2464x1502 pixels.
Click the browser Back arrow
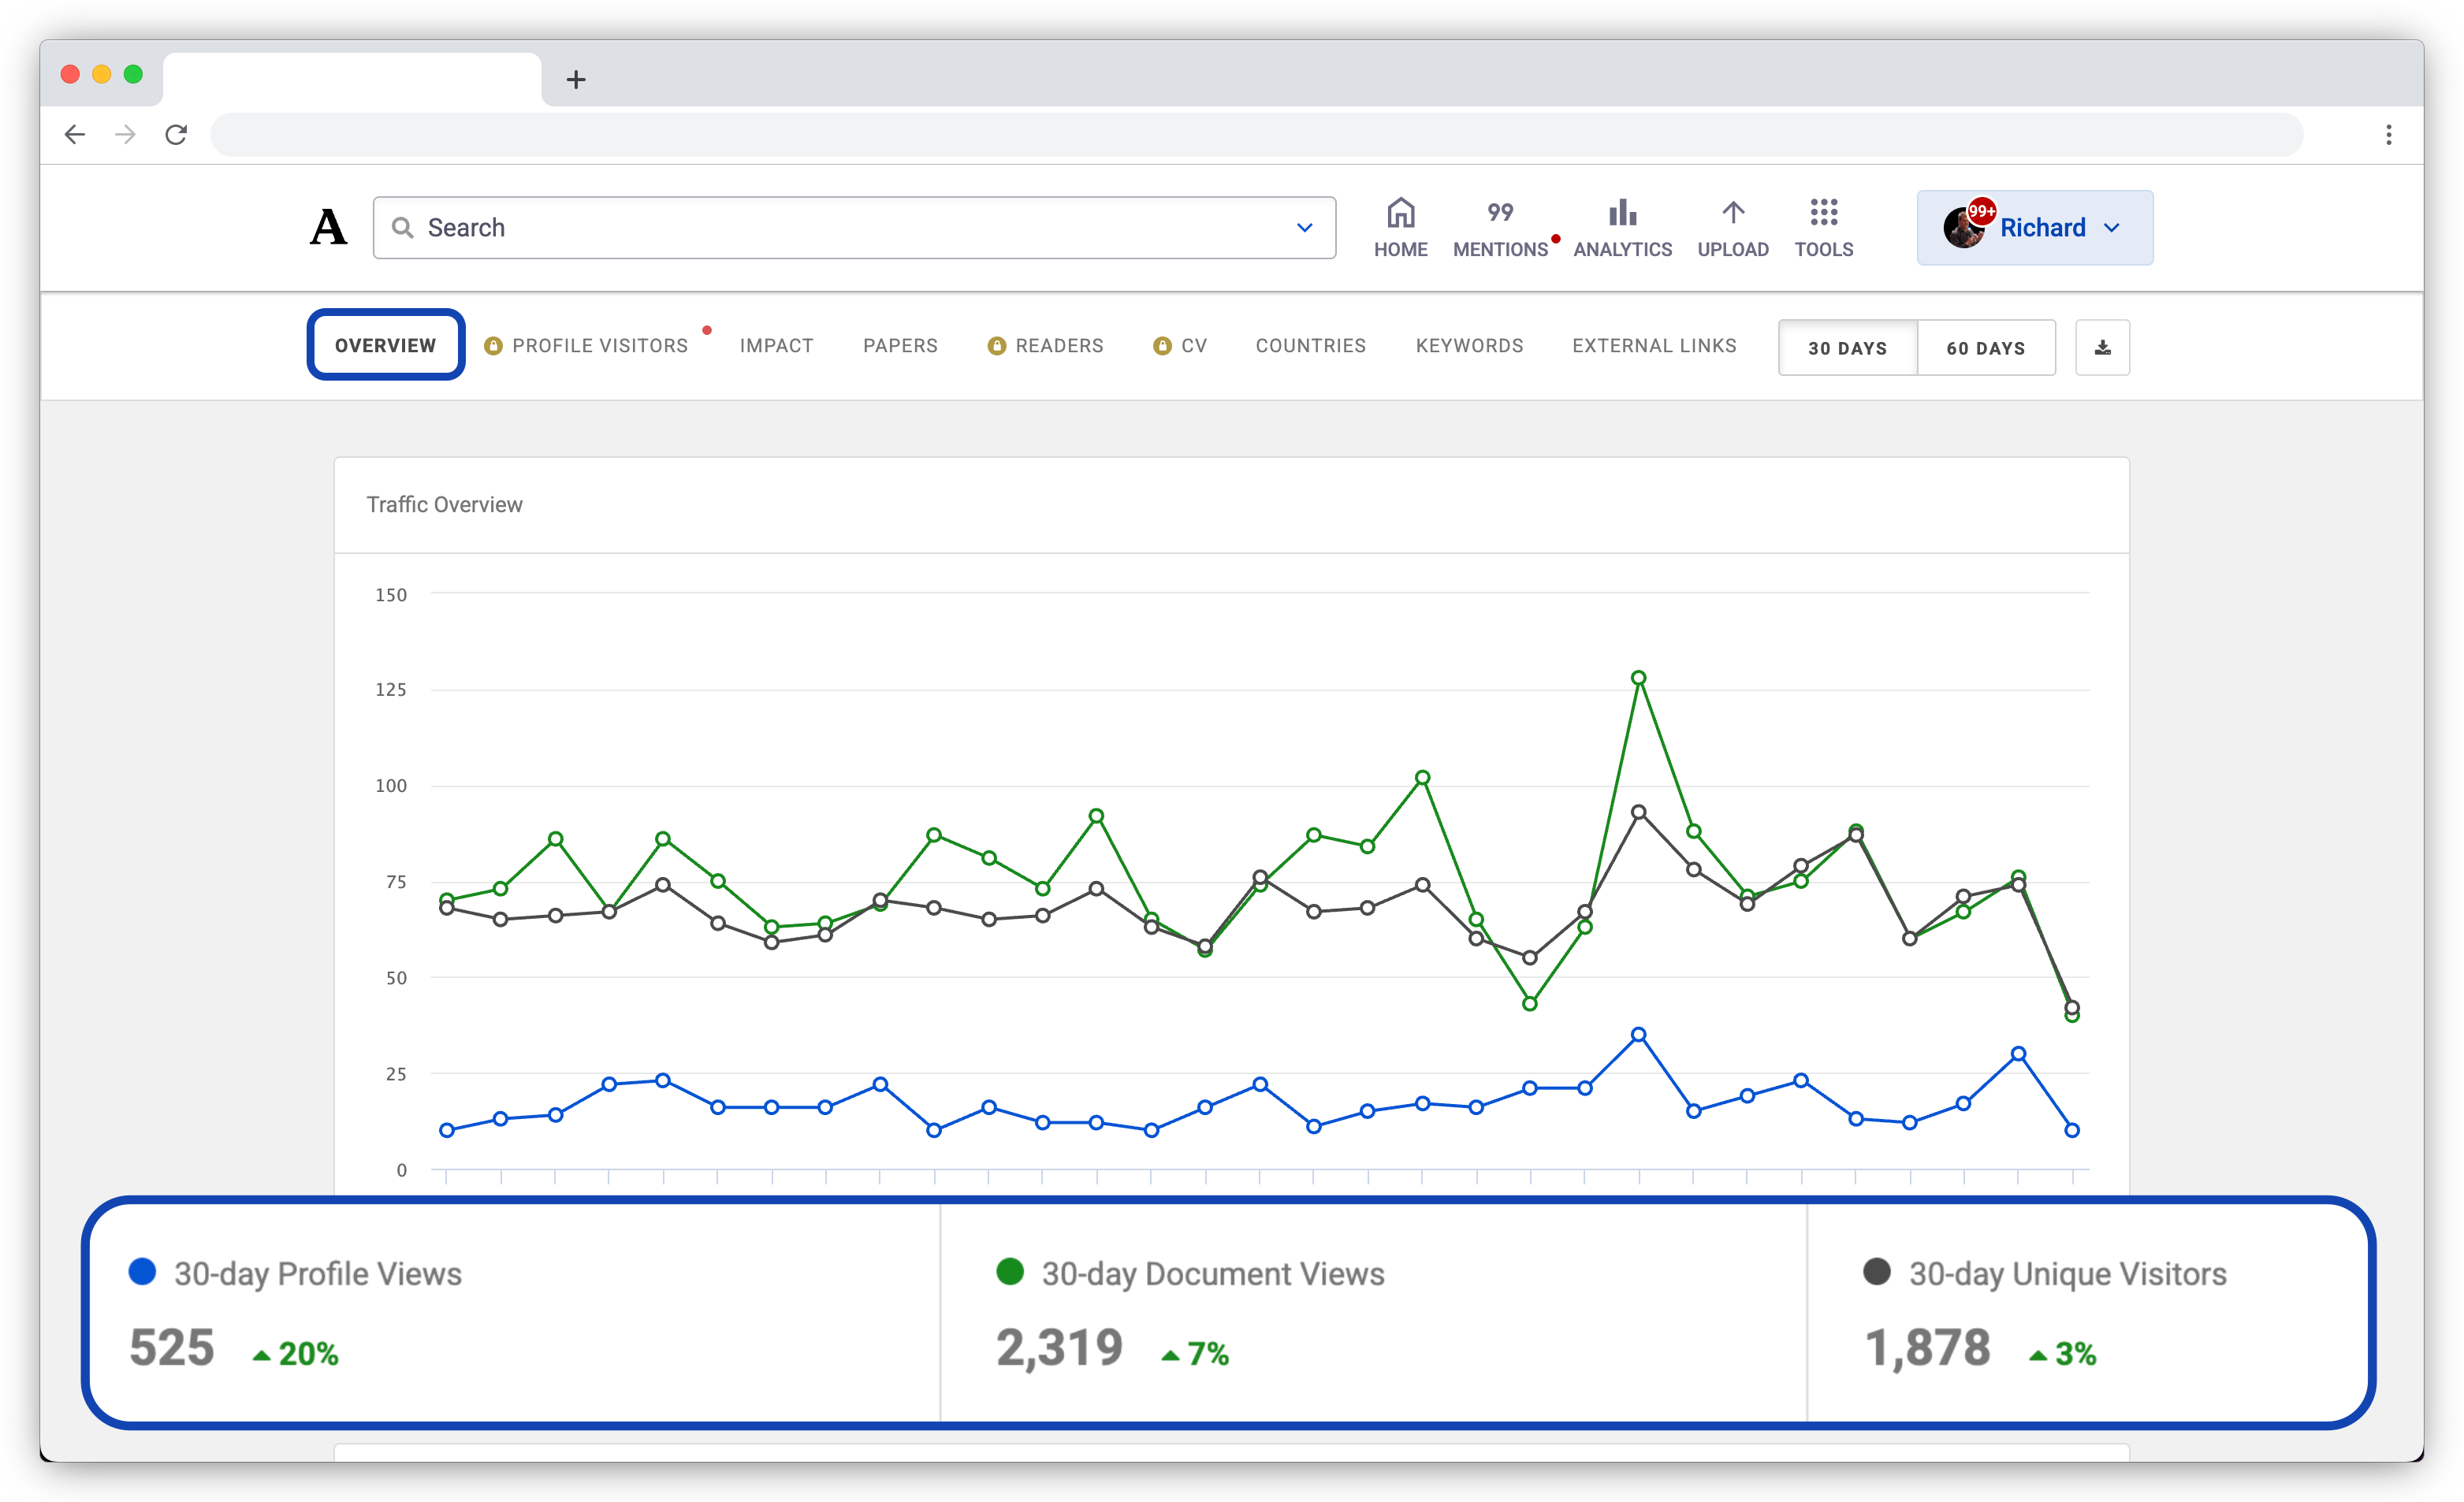pyautogui.click(x=75, y=134)
